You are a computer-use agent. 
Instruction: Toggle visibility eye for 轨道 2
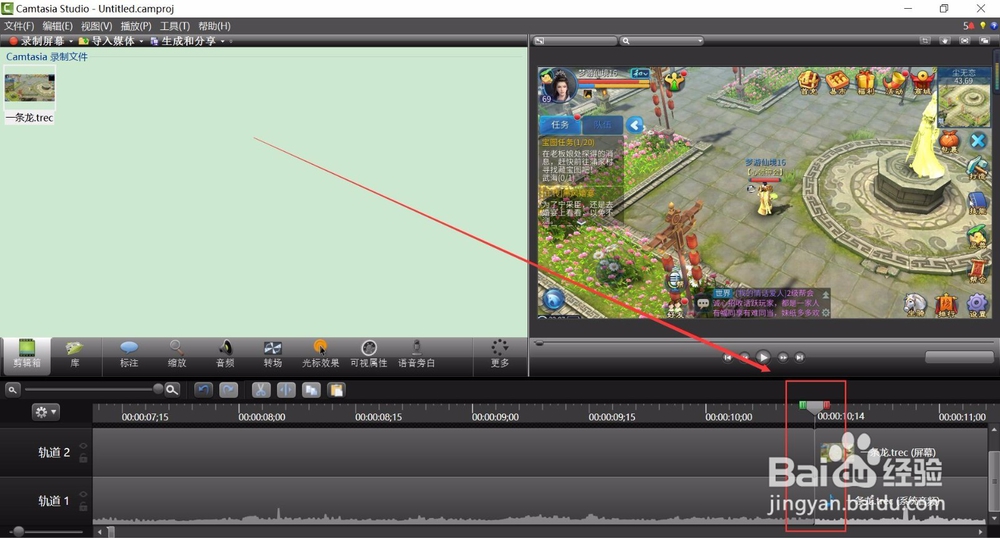pyautogui.click(x=83, y=446)
